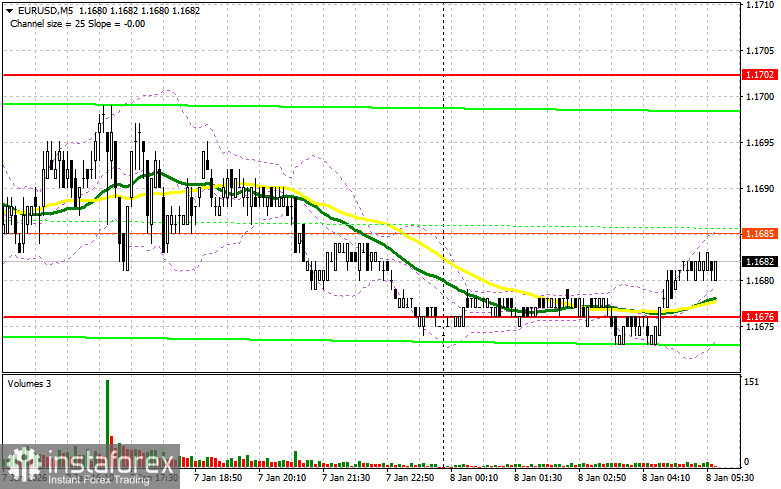Screen dimensions: 781x489
Task: Click the 1.1675 price axis label
Action: tap(760, 326)
